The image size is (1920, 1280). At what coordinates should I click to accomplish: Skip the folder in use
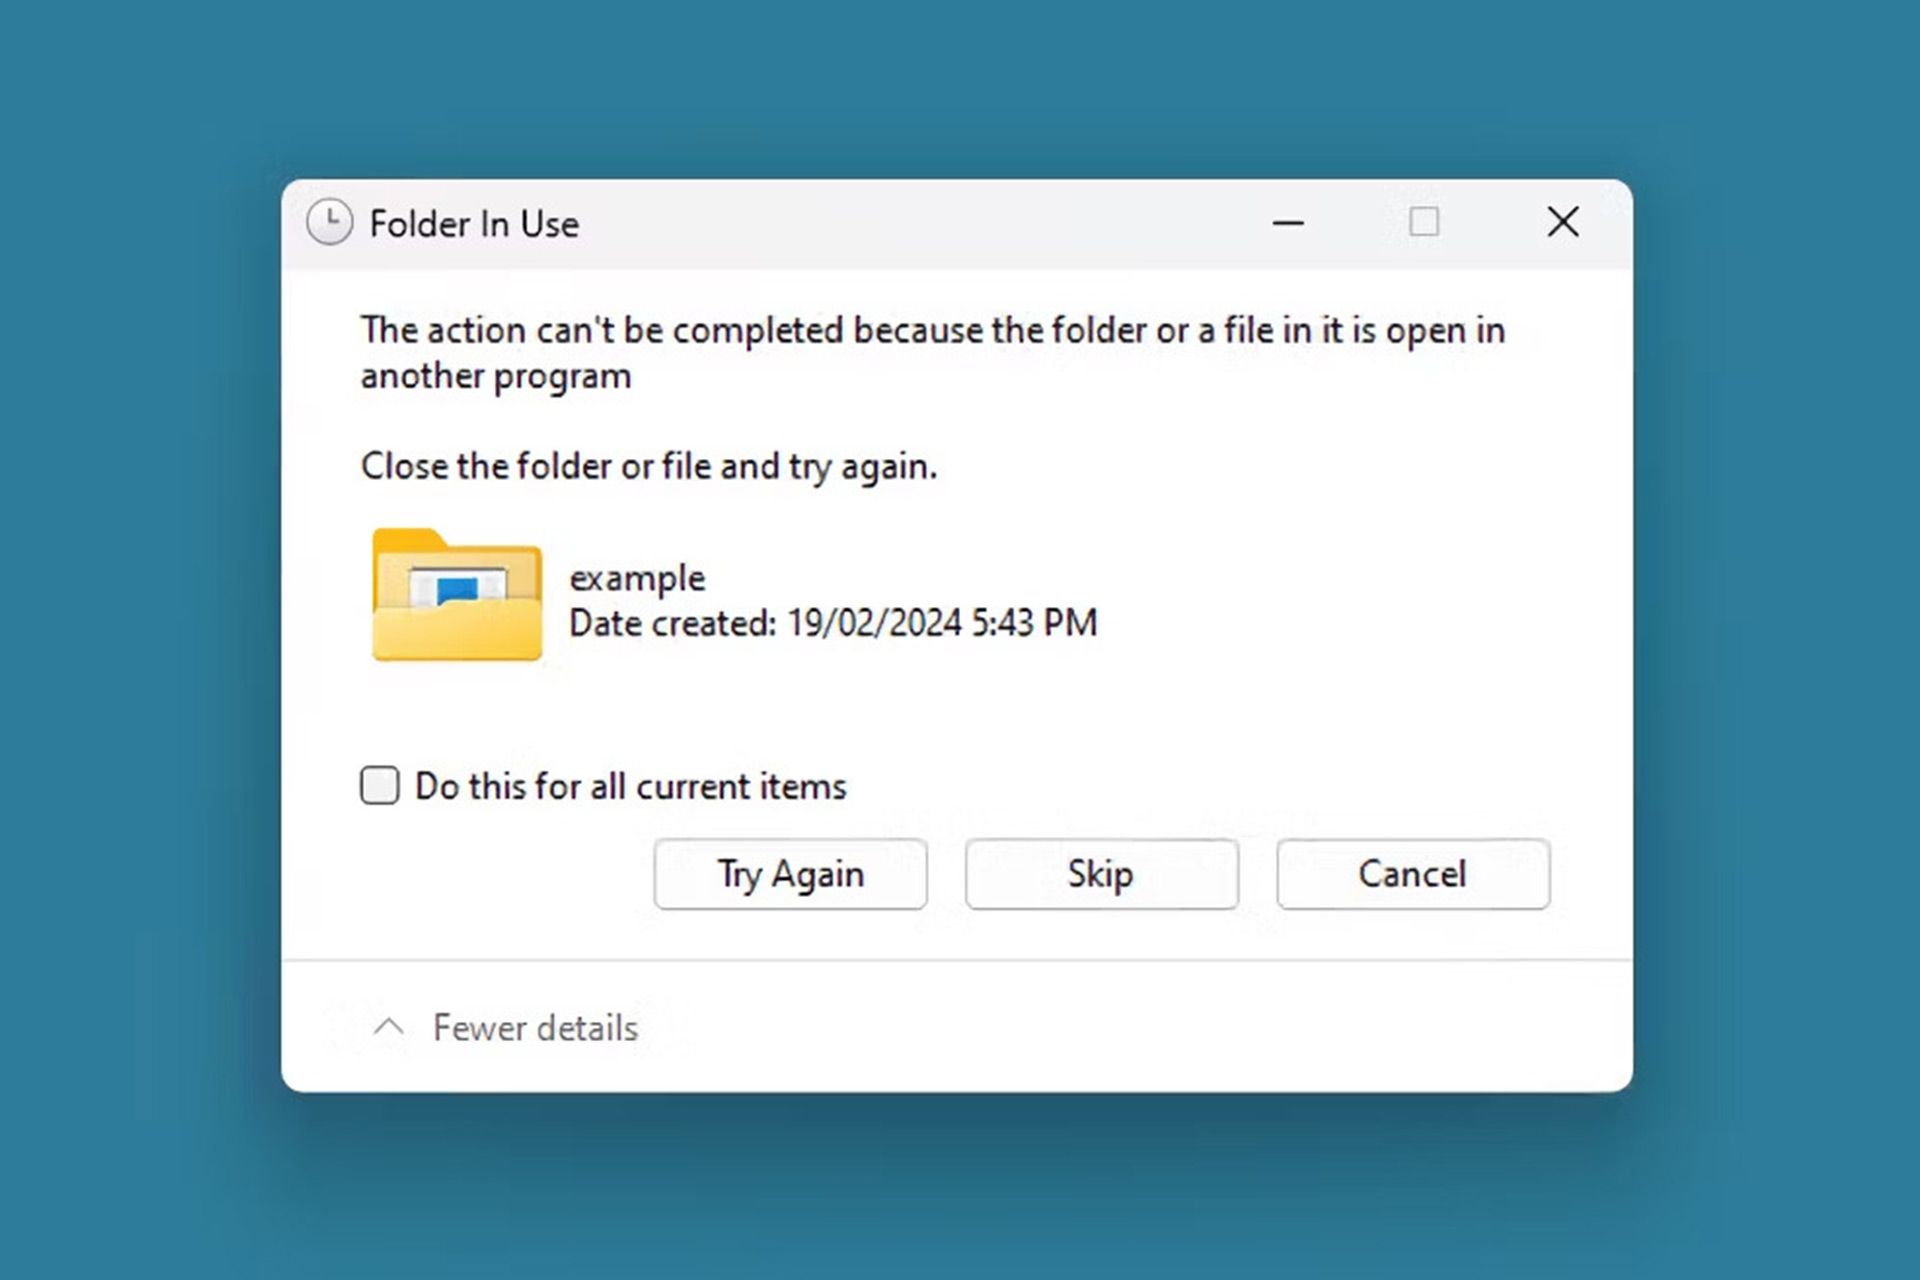pyautogui.click(x=1101, y=874)
